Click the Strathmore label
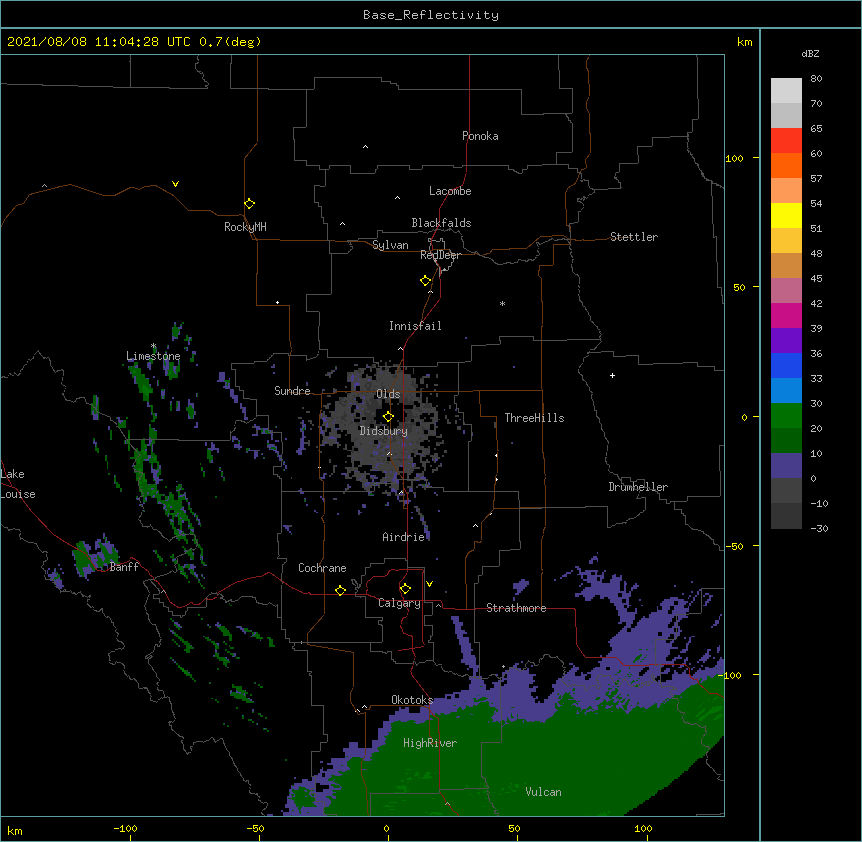Screen dimensions: 862x842 [516, 608]
